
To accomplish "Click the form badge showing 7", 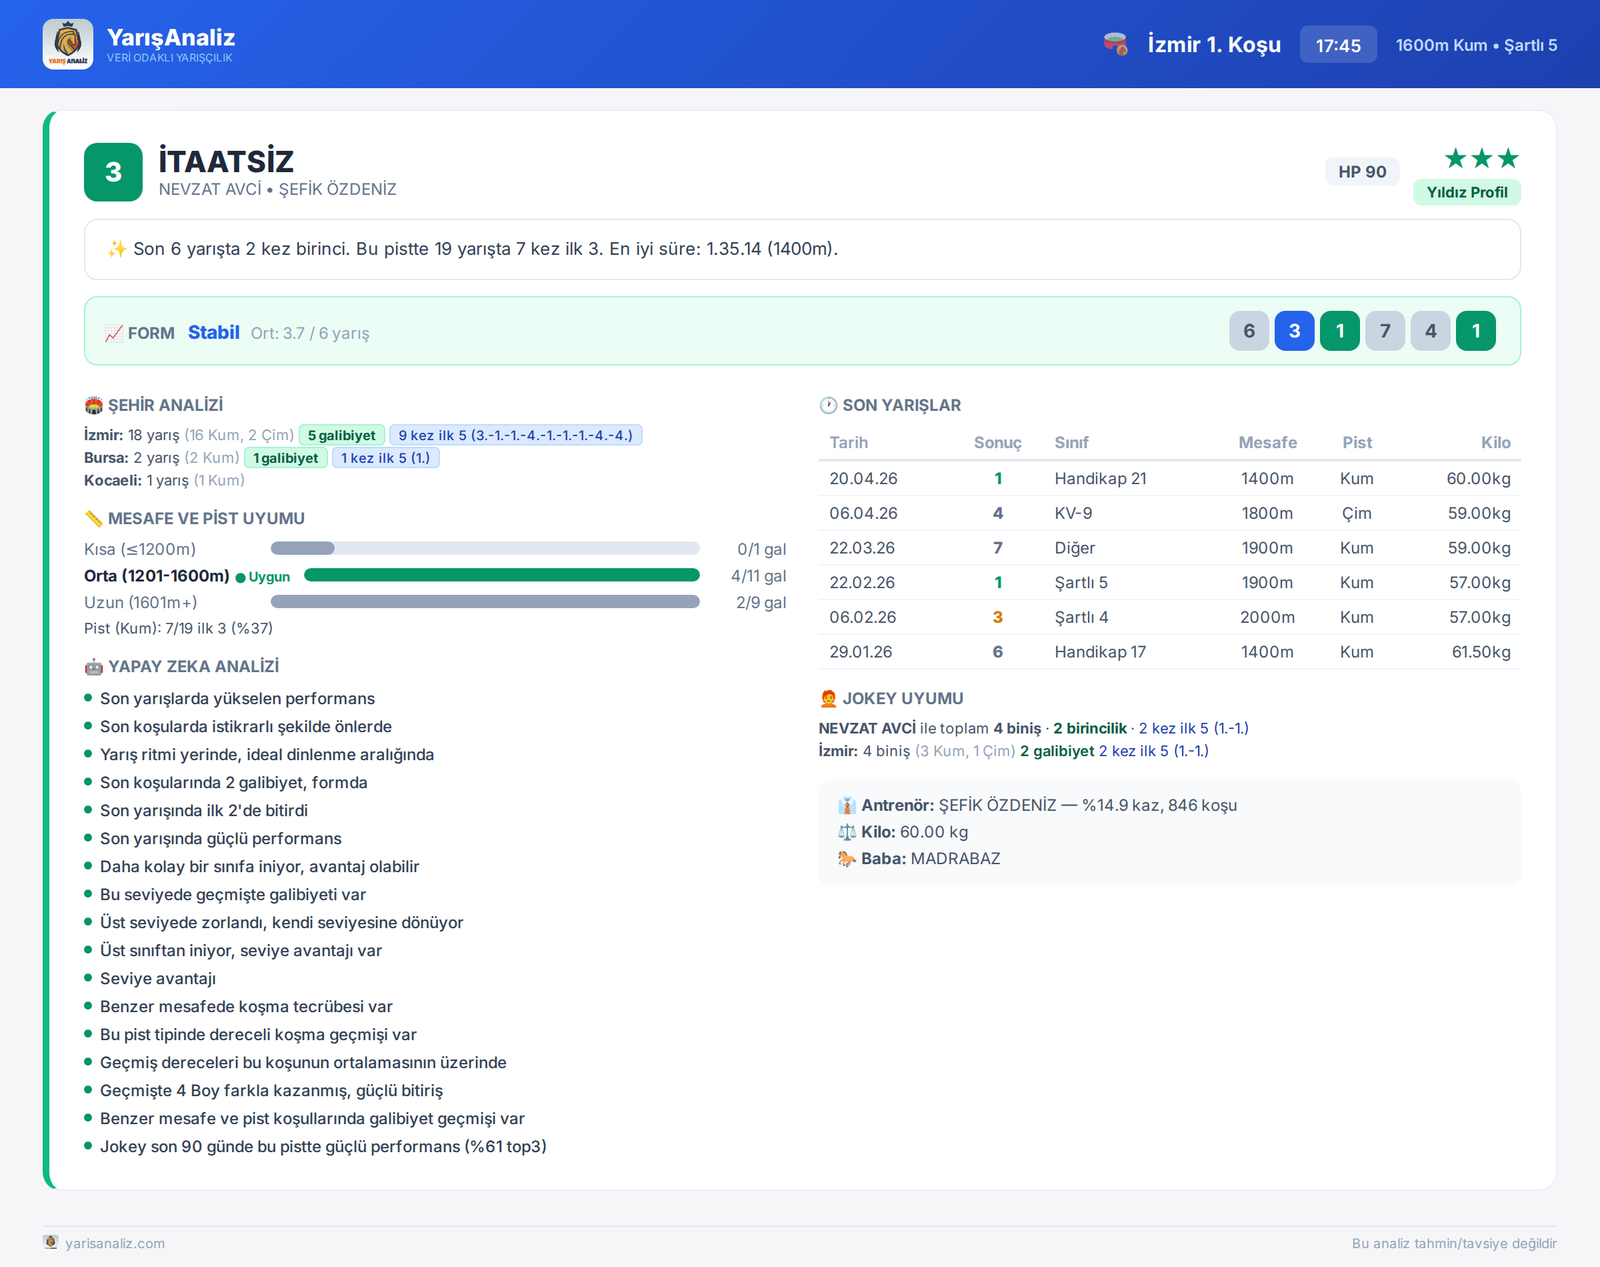I will click(x=1385, y=331).
